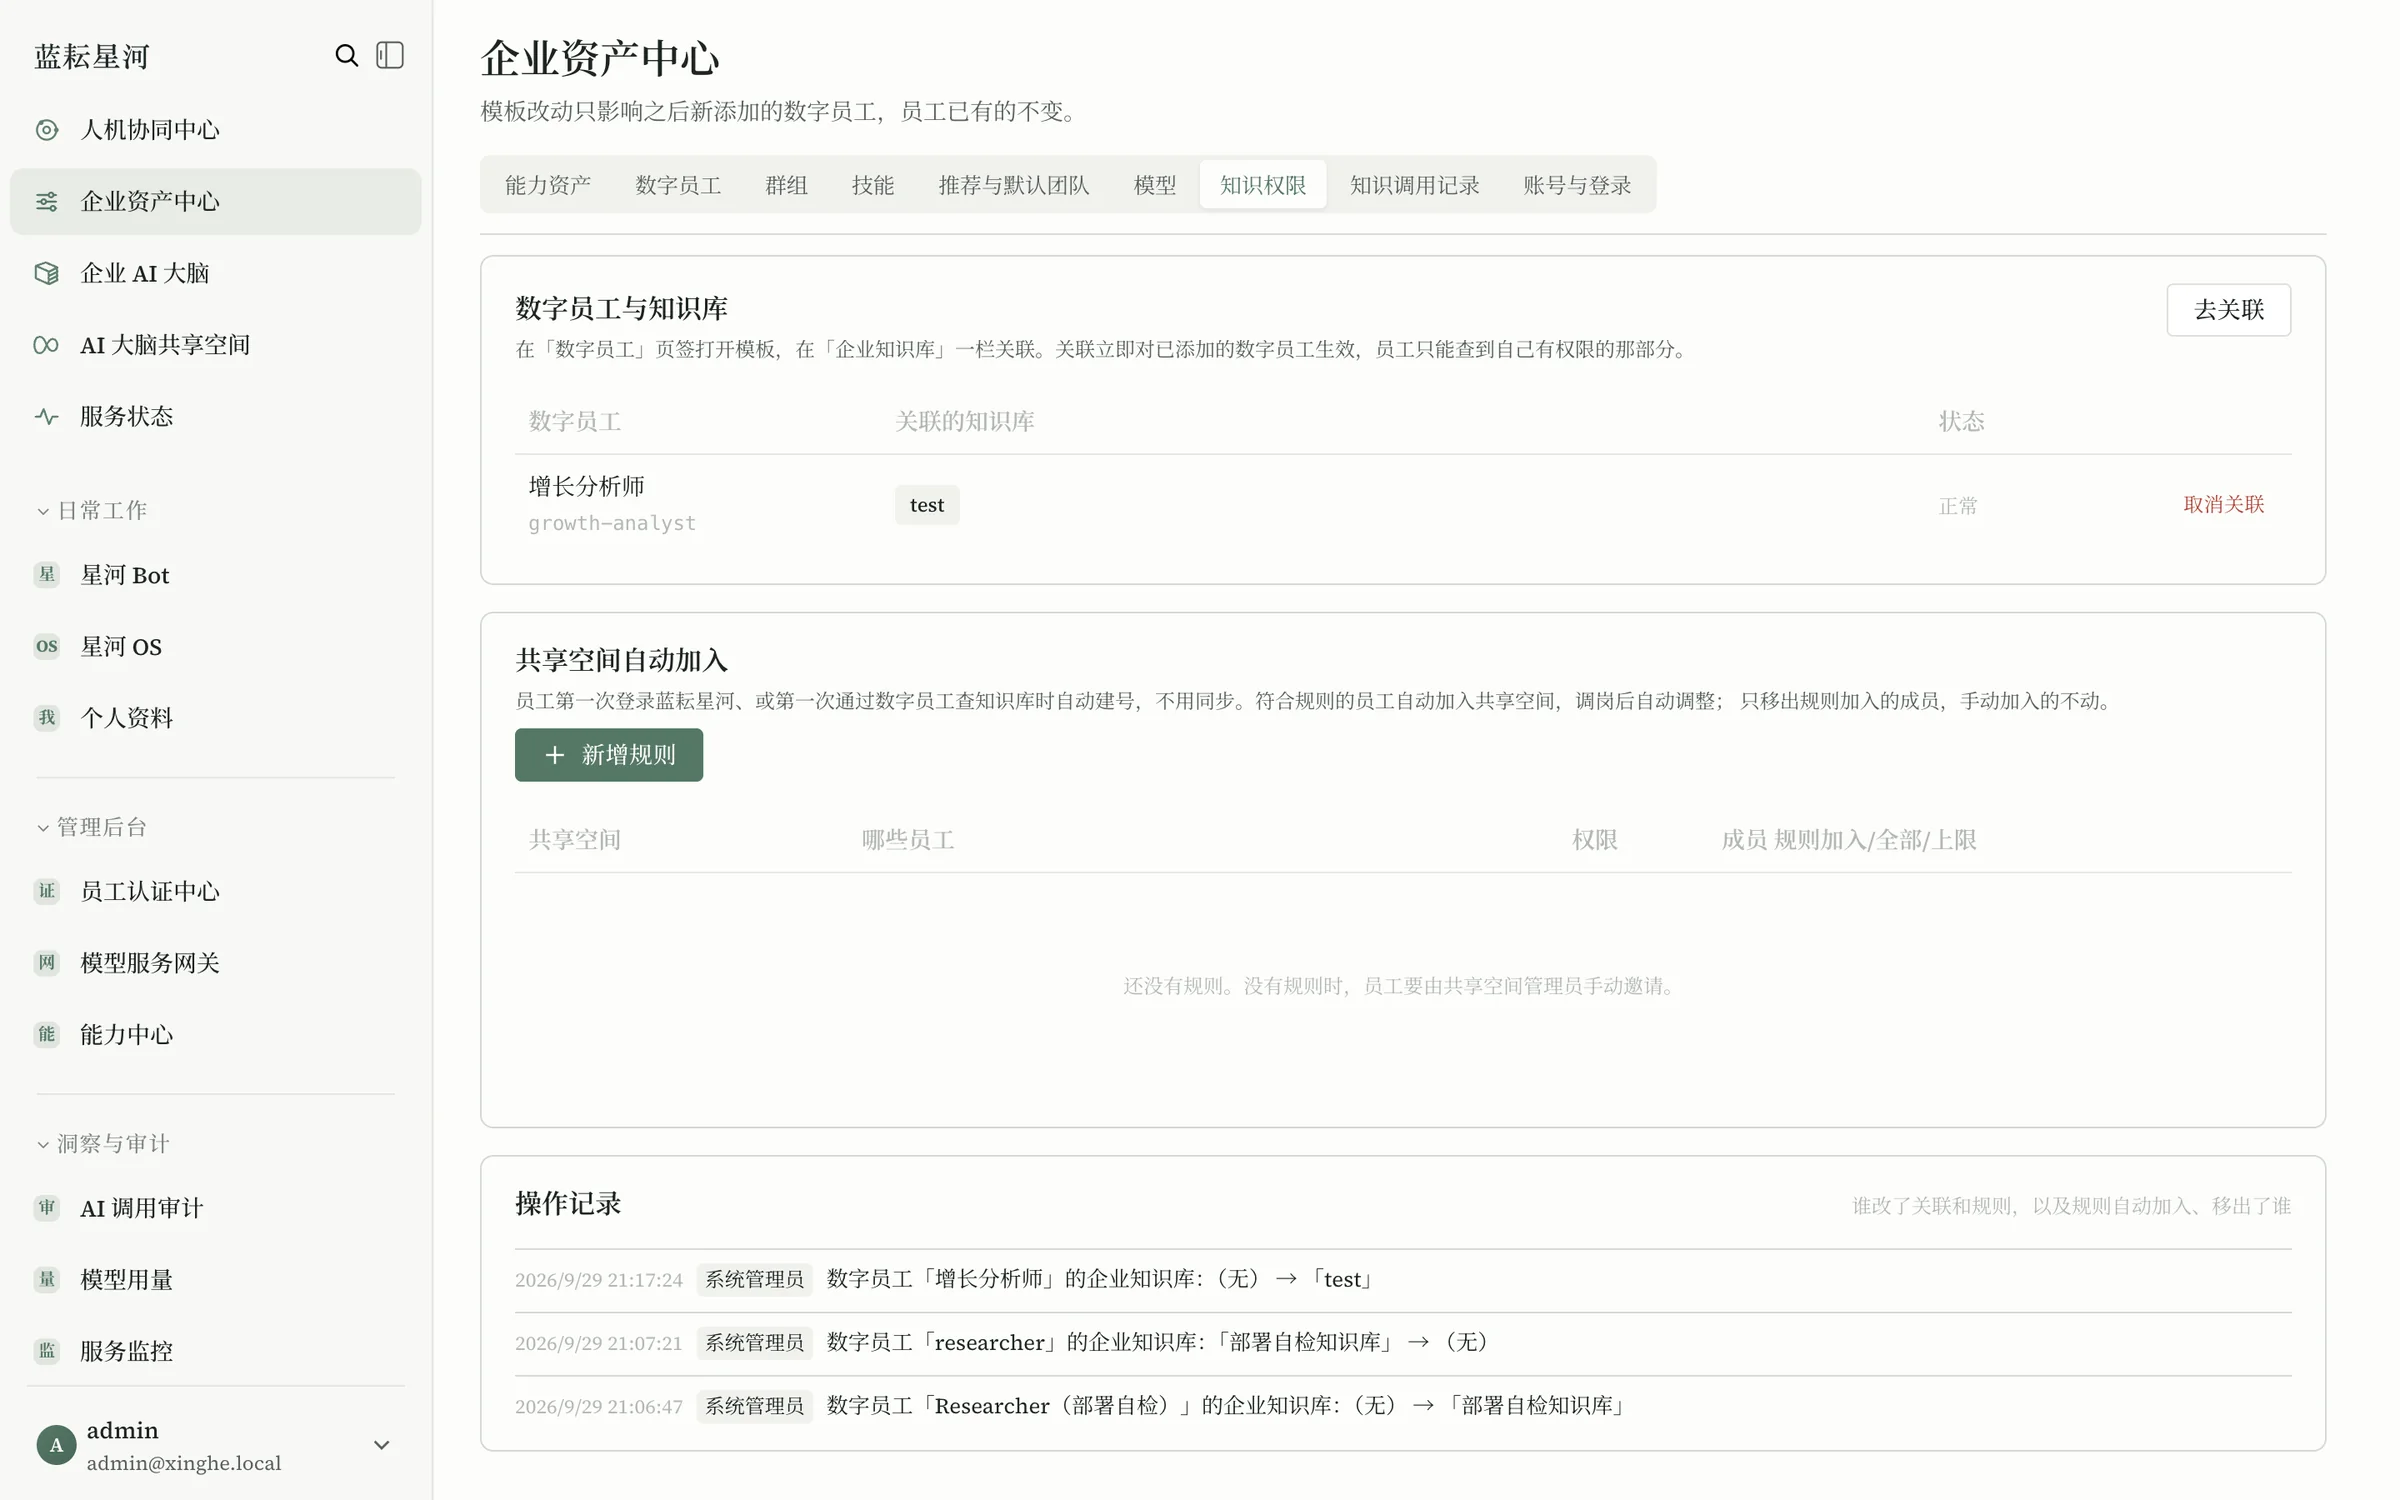Click the 企业 AI 大脑 cube icon
The width and height of the screenshot is (2400, 1500).
coord(47,273)
